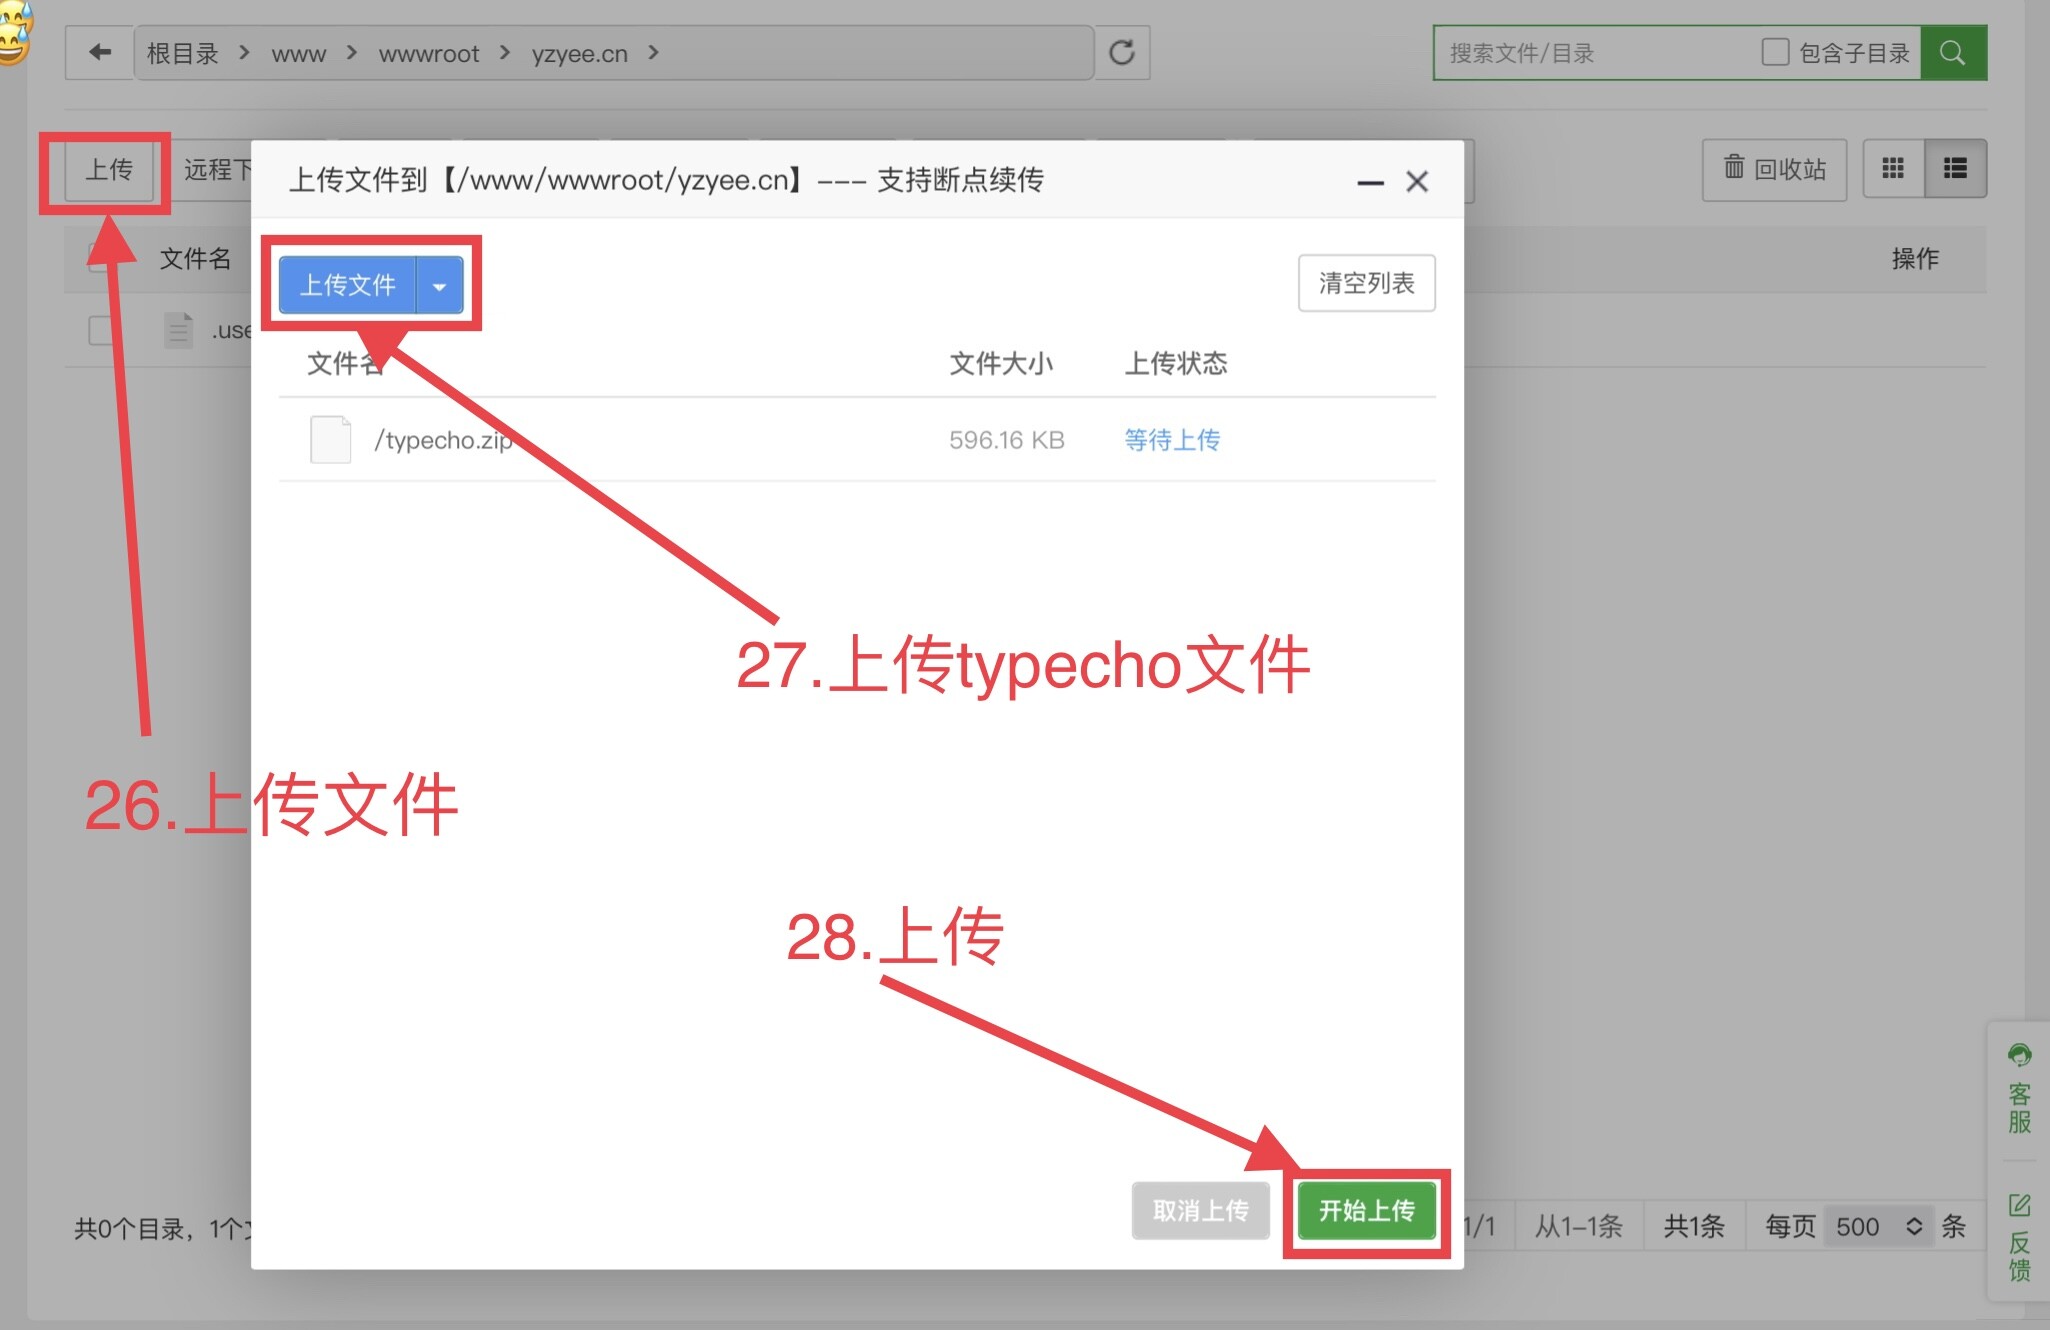Click the 文件大小 column header
The width and height of the screenshot is (2050, 1330).
click(1001, 363)
